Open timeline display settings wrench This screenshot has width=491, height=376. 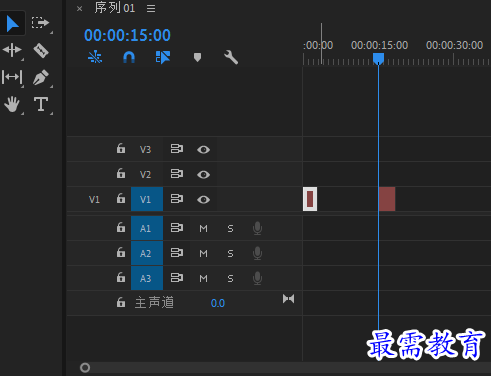pos(231,57)
